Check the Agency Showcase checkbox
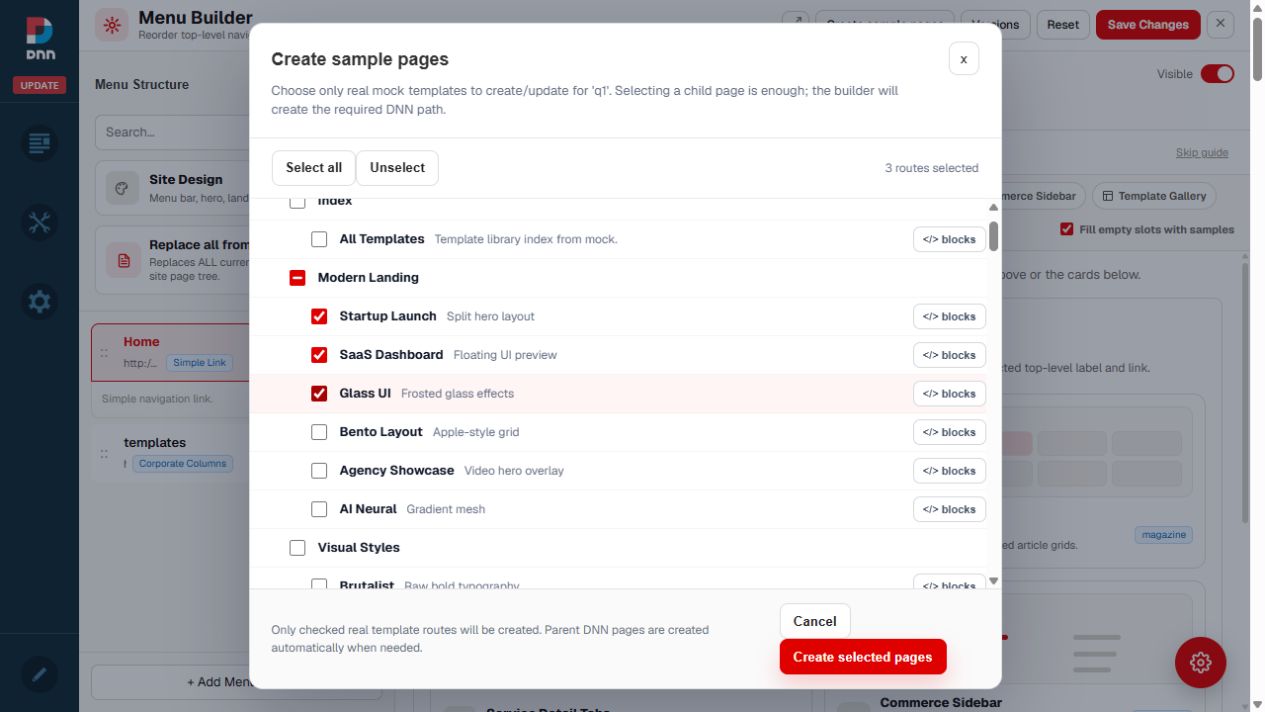This screenshot has width=1265, height=712. click(x=319, y=471)
